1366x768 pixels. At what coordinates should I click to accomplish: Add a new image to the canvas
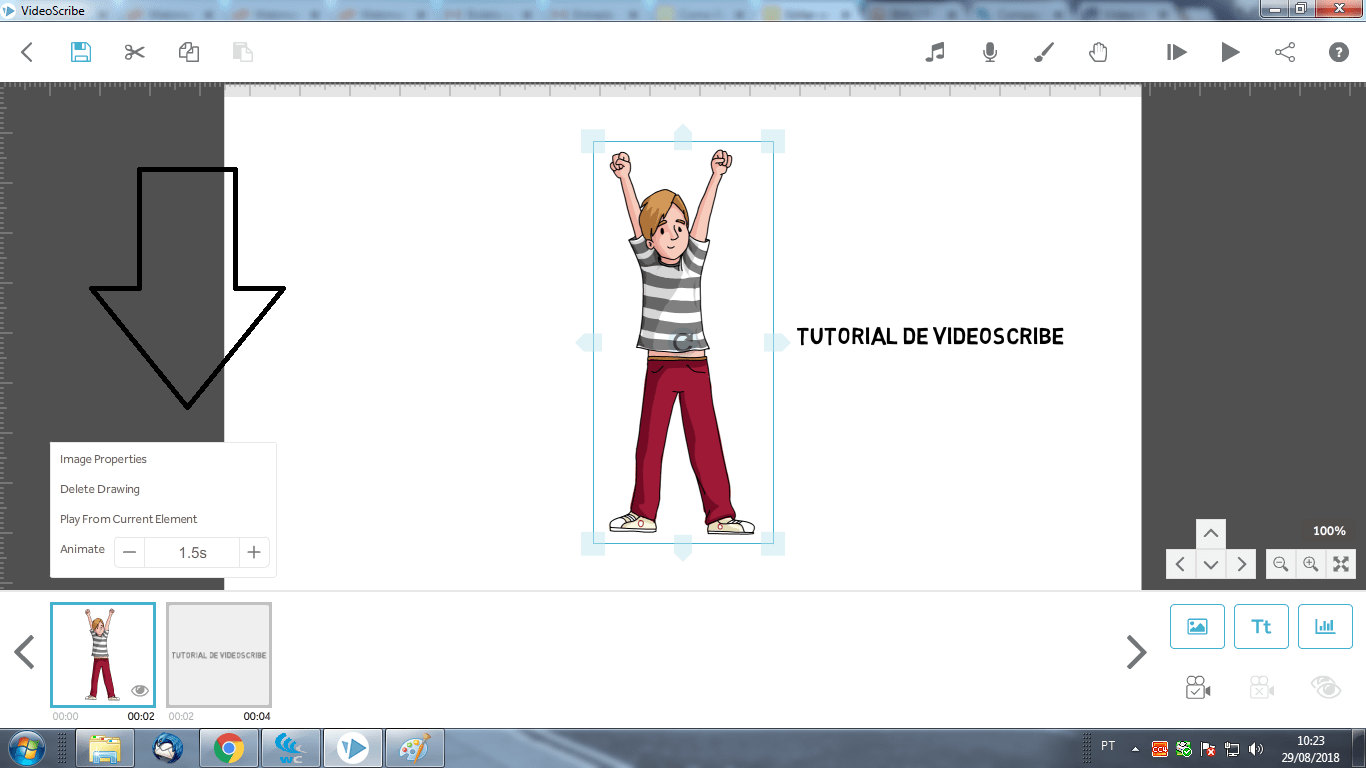[x=1197, y=626]
